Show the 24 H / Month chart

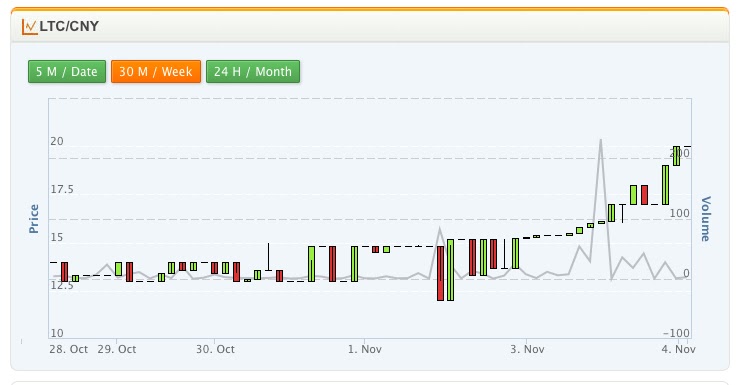click(253, 71)
